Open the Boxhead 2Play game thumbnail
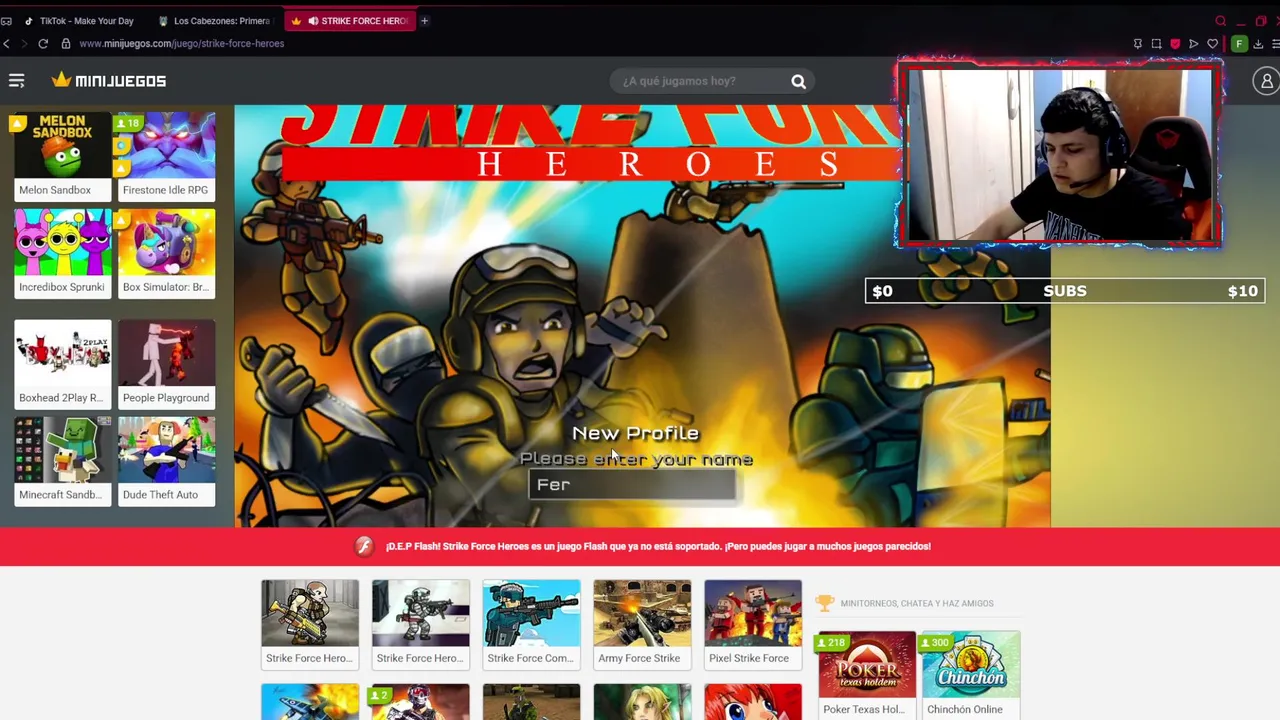This screenshot has width=1280, height=720. pos(62,364)
